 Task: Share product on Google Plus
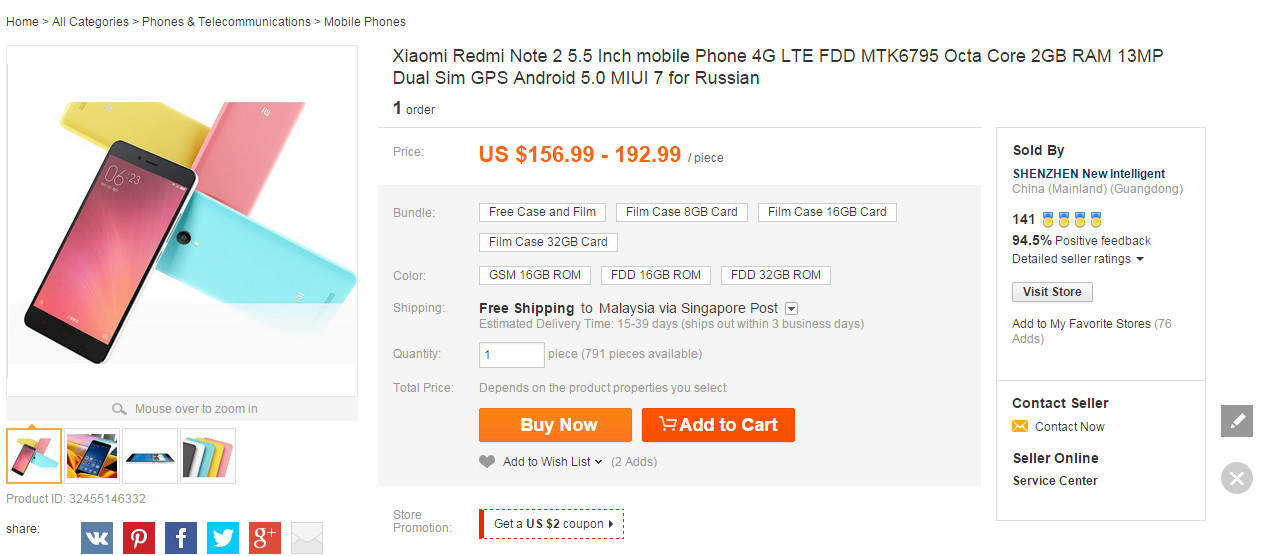click(265, 538)
